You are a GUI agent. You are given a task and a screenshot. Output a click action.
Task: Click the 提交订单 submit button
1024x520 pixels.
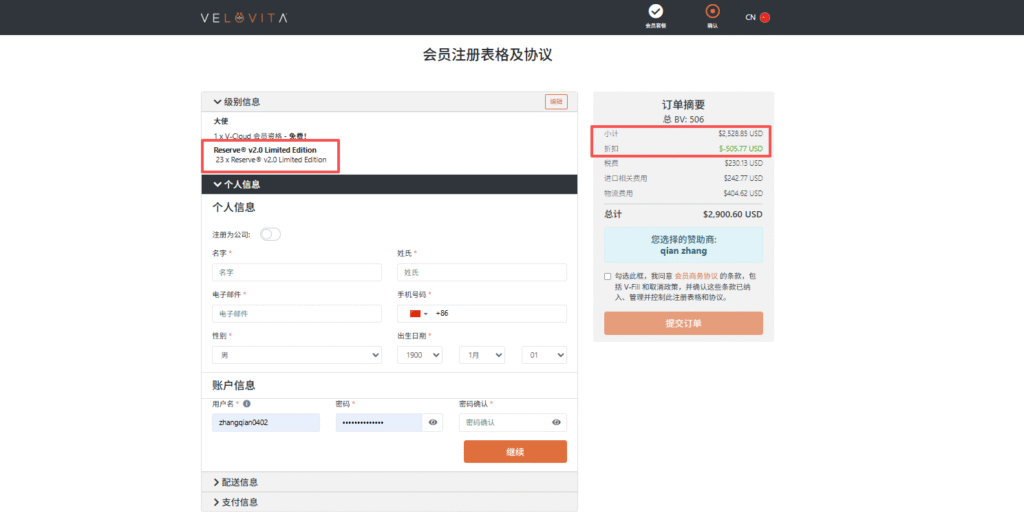[683, 323]
